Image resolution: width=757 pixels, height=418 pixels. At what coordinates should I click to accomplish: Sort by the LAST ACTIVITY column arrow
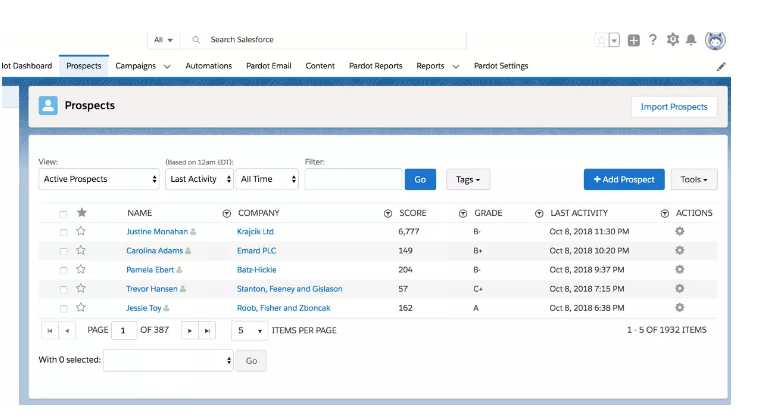[x=664, y=213]
